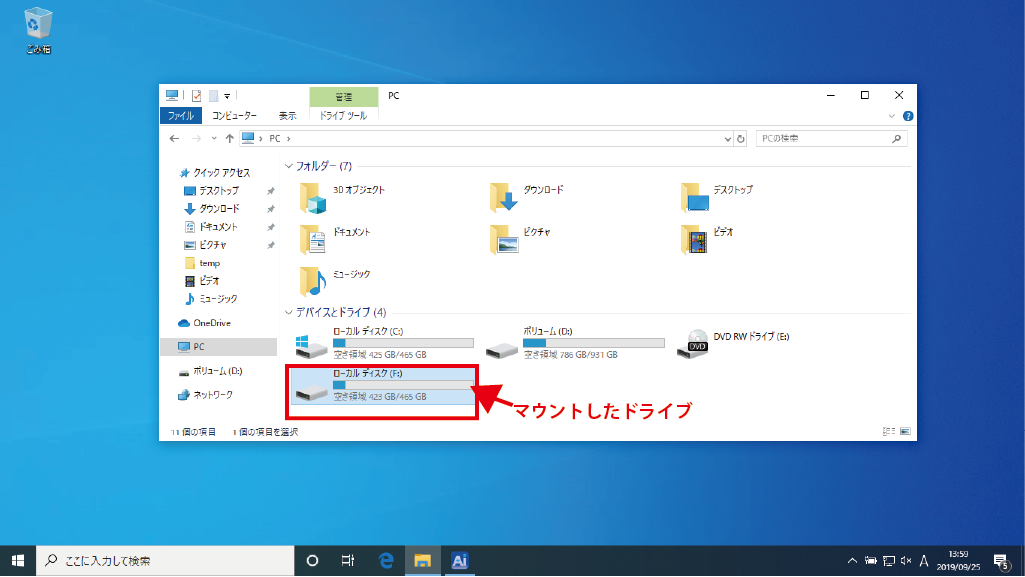Open the DVD RW Drive (E:)

pyautogui.click(x=692, y=344)
